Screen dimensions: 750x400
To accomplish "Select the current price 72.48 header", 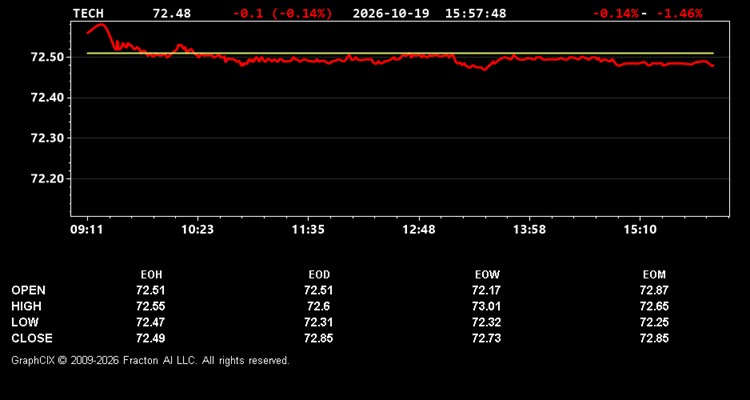I will (172, 13).
